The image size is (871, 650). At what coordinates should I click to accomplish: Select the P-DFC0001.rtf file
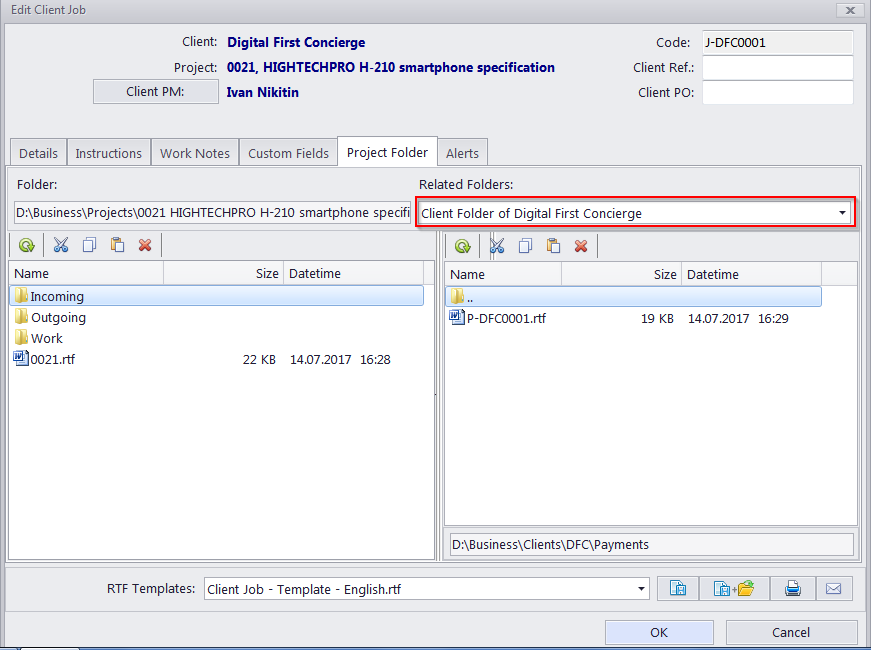(633, 318)
